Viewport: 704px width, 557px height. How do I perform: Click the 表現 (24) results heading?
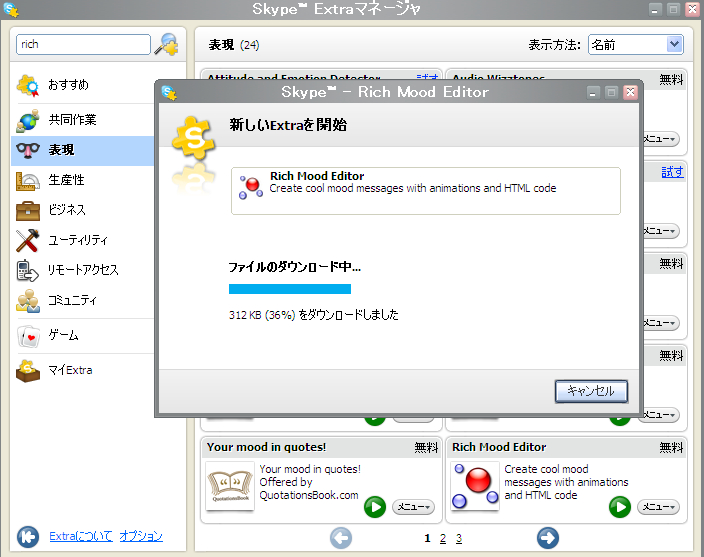tap(234, 45)
